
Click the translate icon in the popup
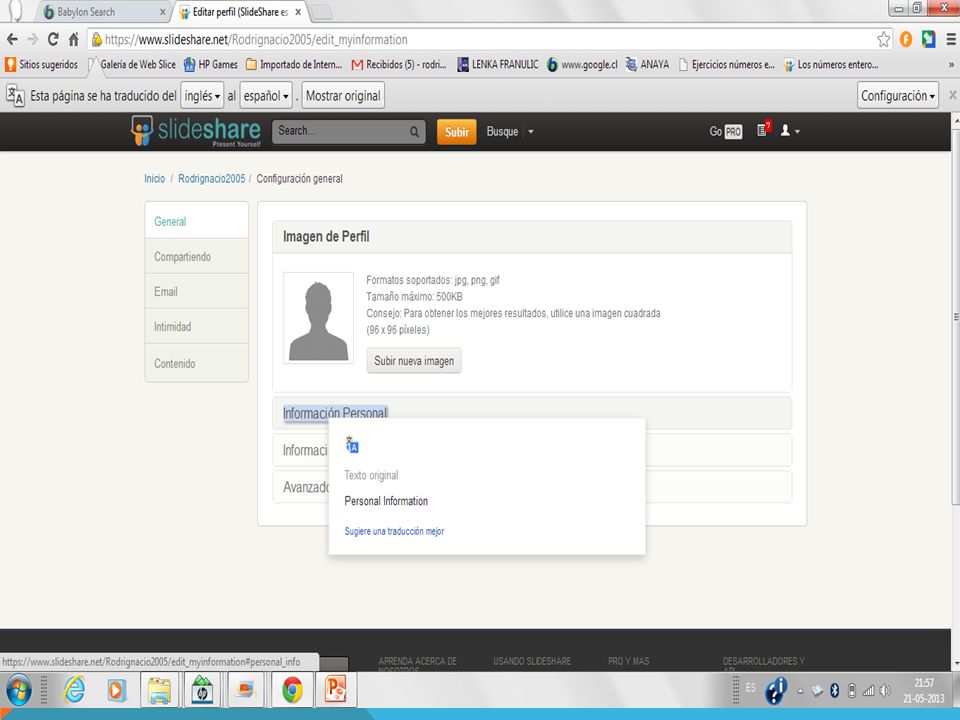[x=352, y=444]
